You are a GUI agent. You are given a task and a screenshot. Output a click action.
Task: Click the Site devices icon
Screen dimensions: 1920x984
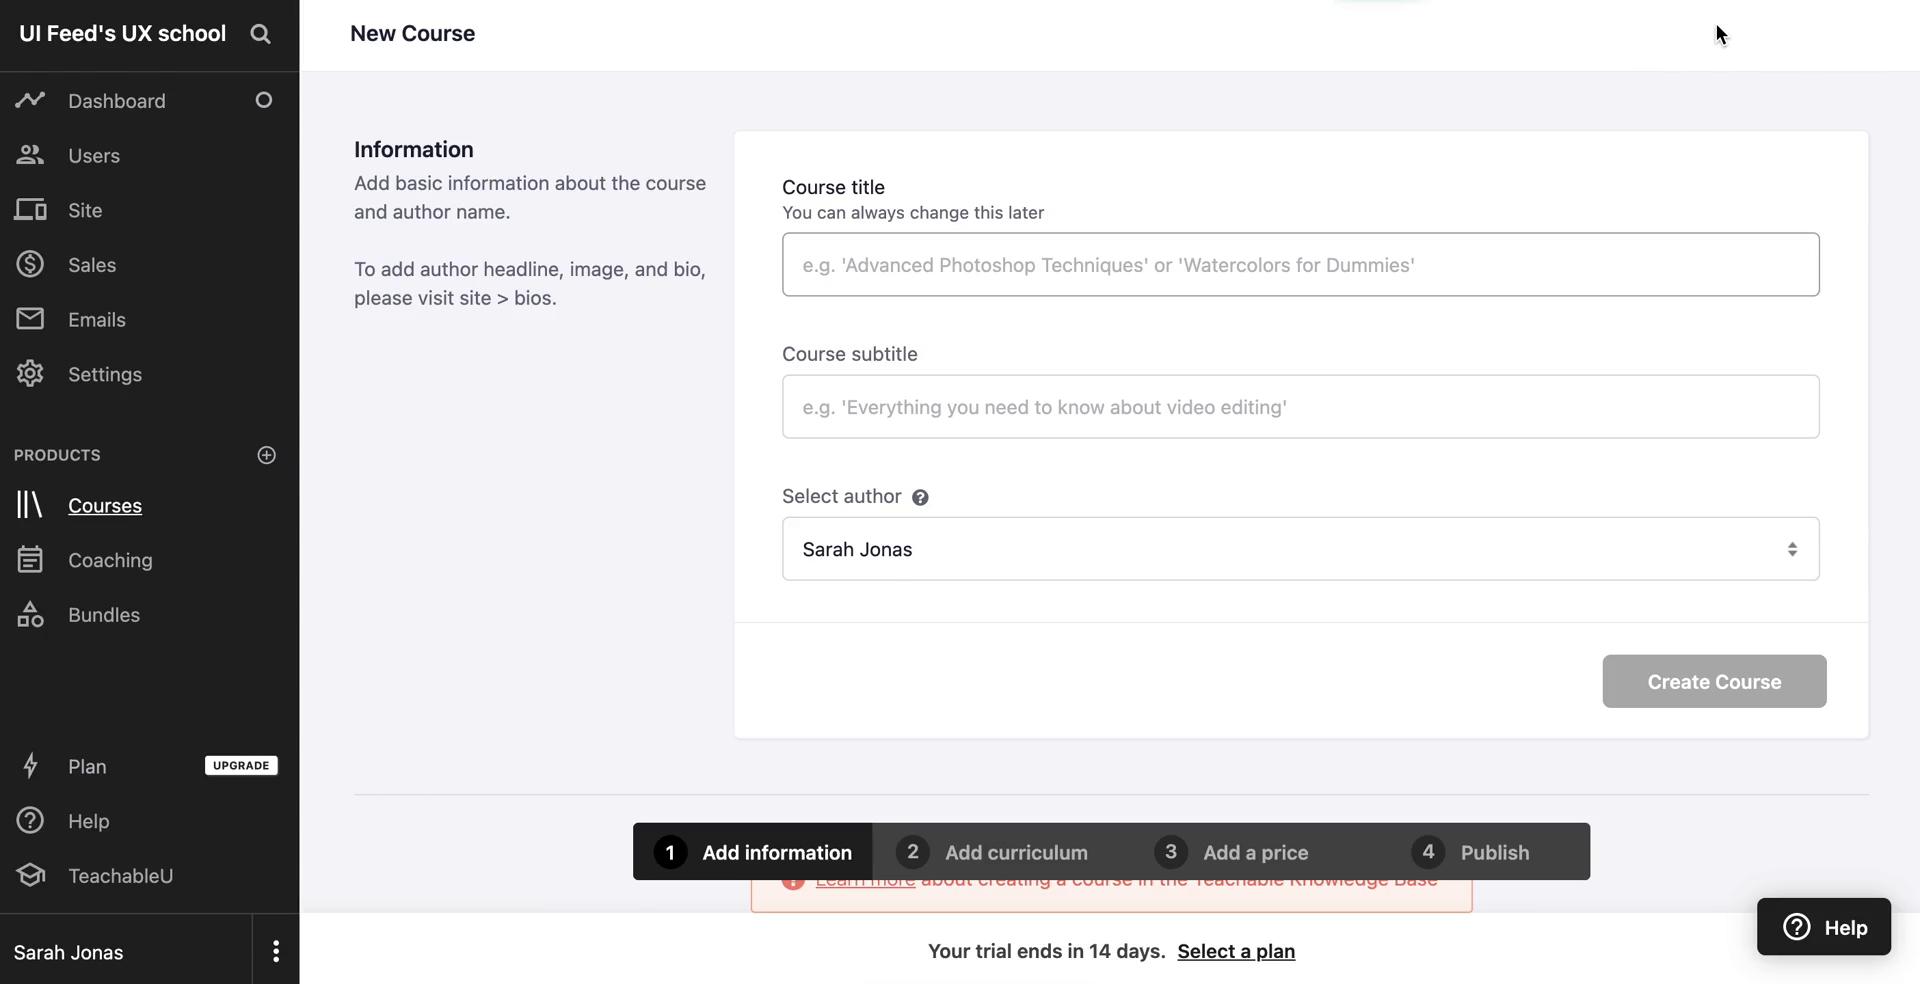30,210
